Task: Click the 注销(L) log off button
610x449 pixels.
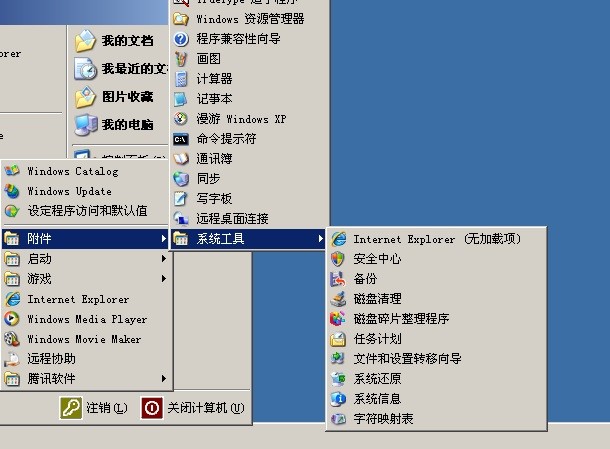Action: 94,408
